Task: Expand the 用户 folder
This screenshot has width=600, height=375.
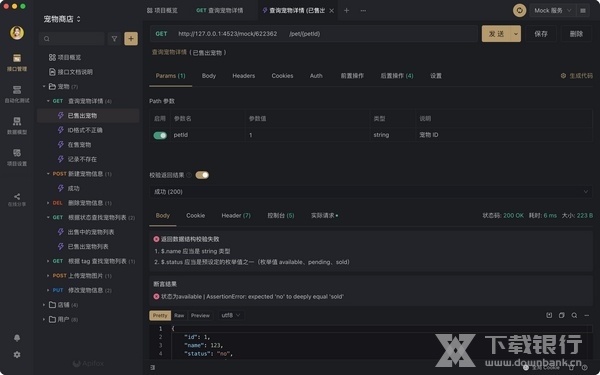Action: pyautogui.click(x=44, y=319)
